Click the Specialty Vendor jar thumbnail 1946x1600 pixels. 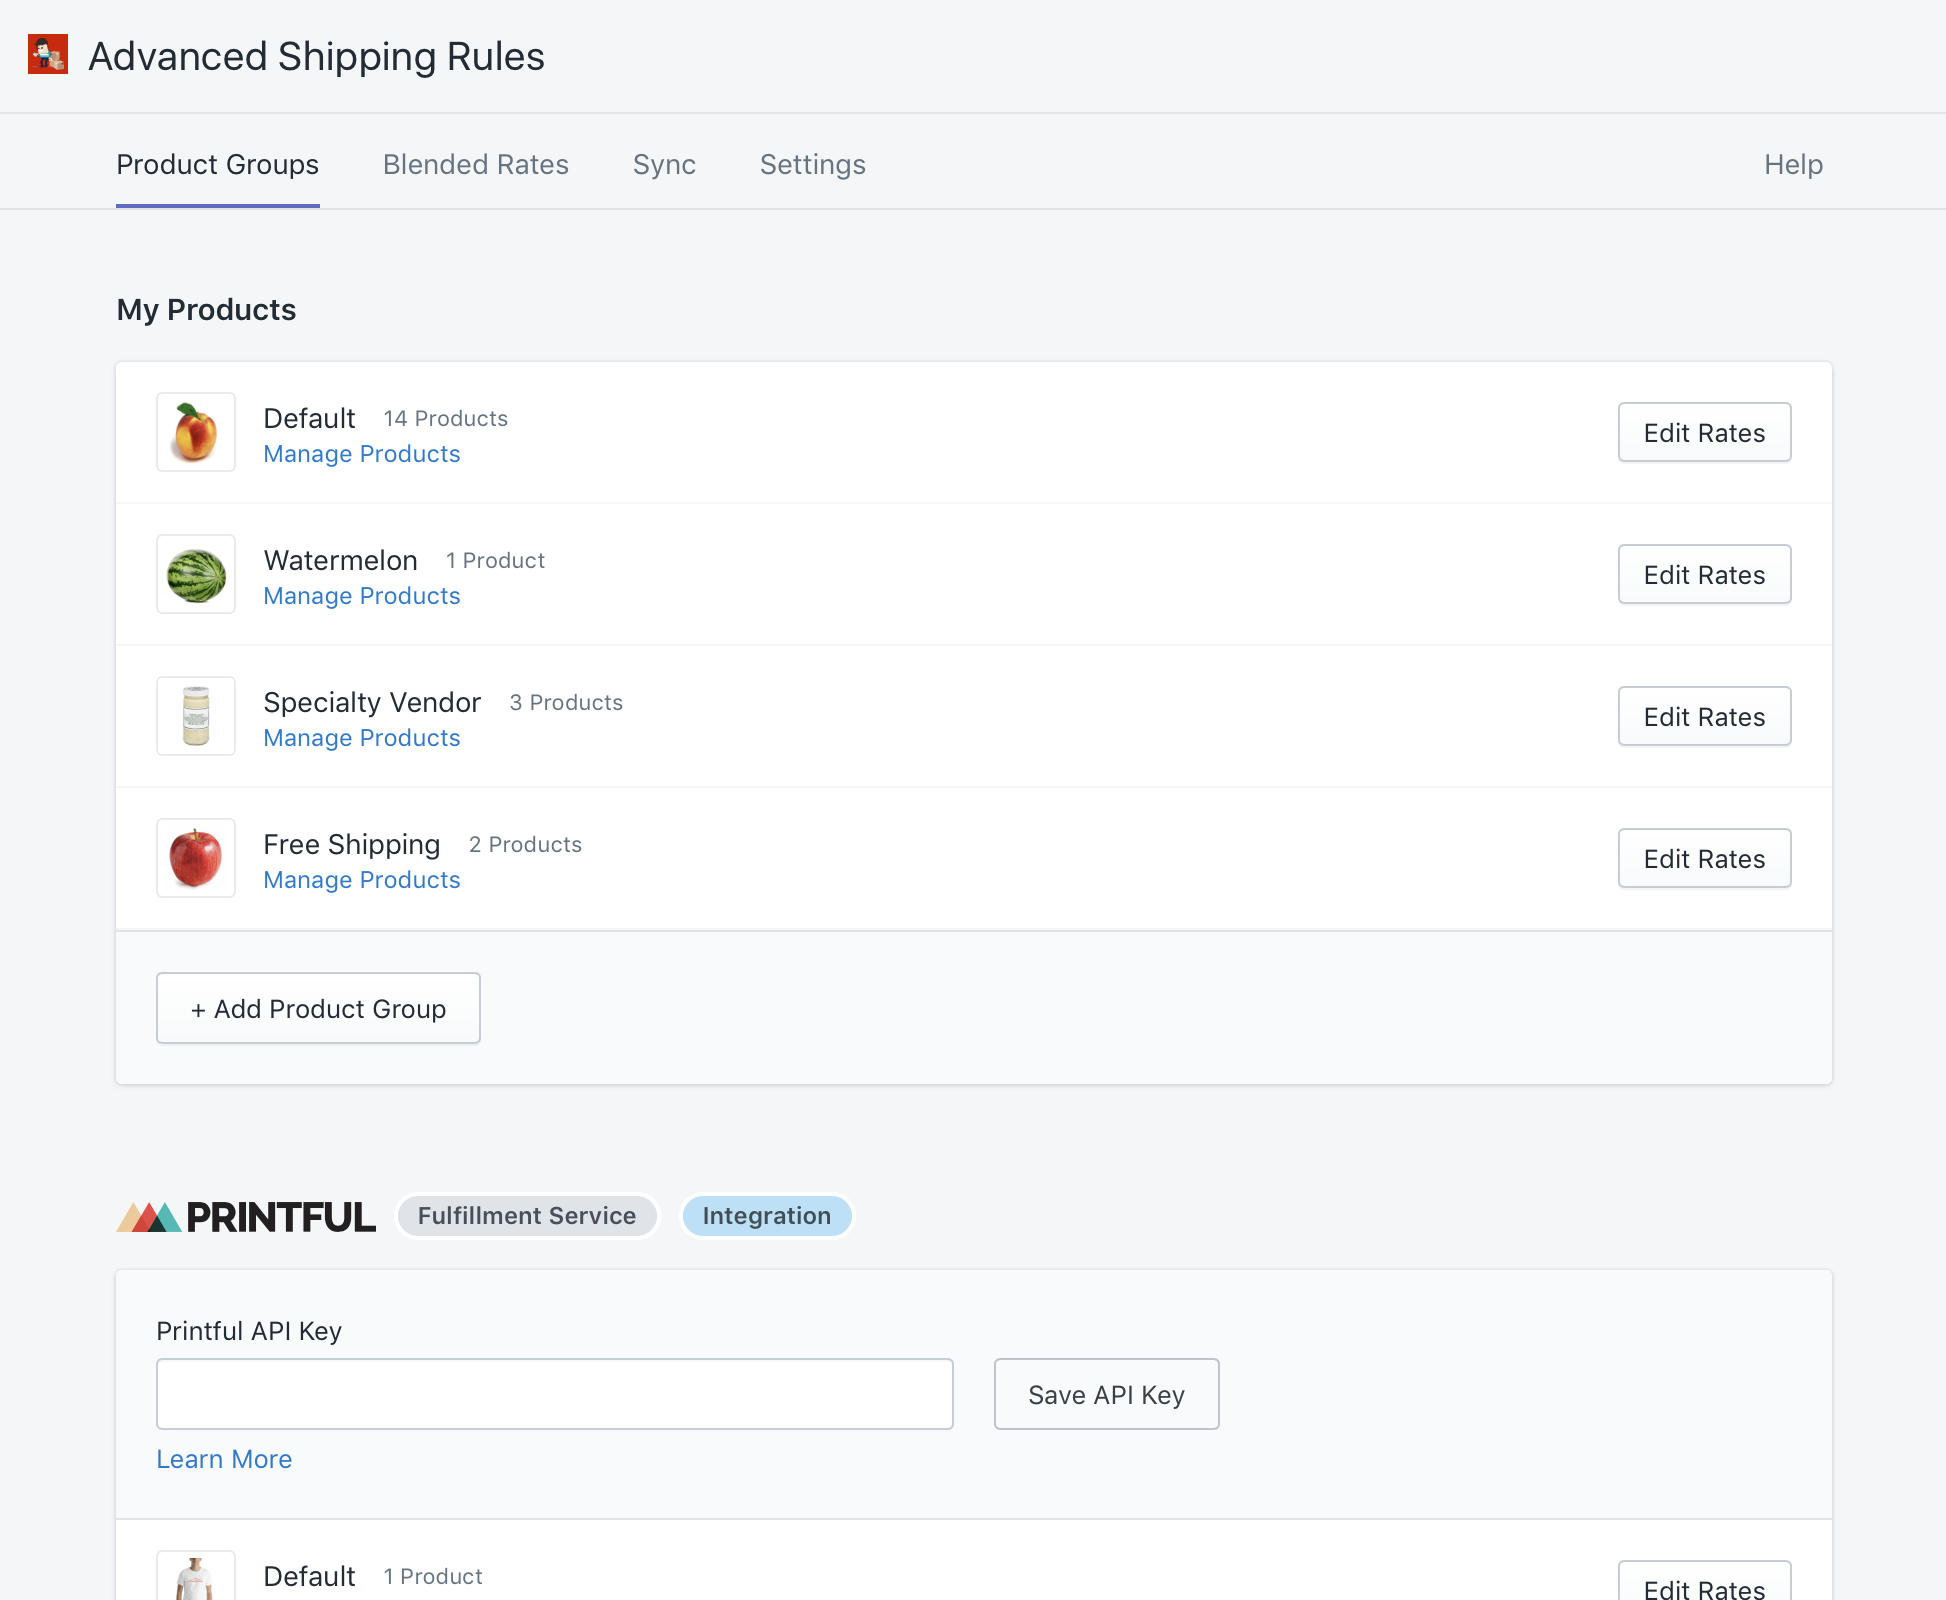click(x=196, y=716)
